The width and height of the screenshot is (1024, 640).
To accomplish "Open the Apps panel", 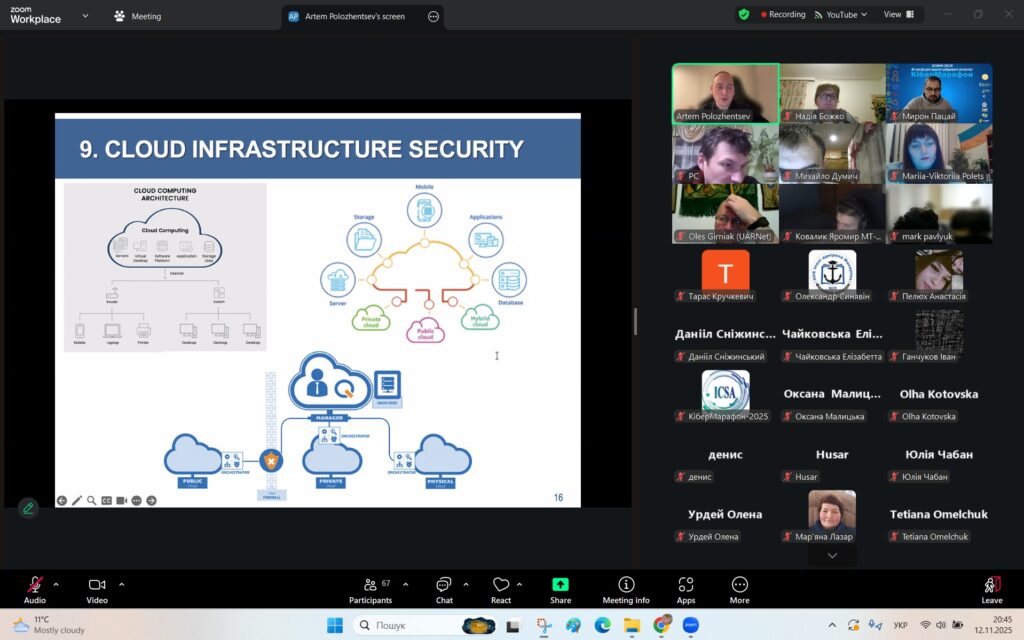I will pos(686,589).
